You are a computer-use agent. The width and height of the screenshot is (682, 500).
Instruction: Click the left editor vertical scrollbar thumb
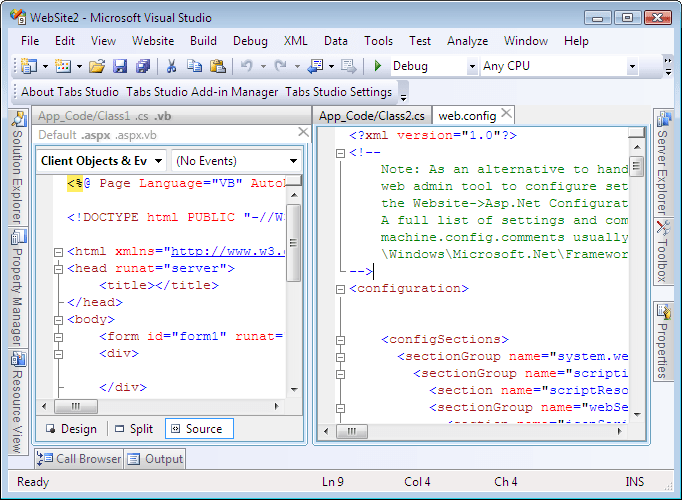point(294,243)
